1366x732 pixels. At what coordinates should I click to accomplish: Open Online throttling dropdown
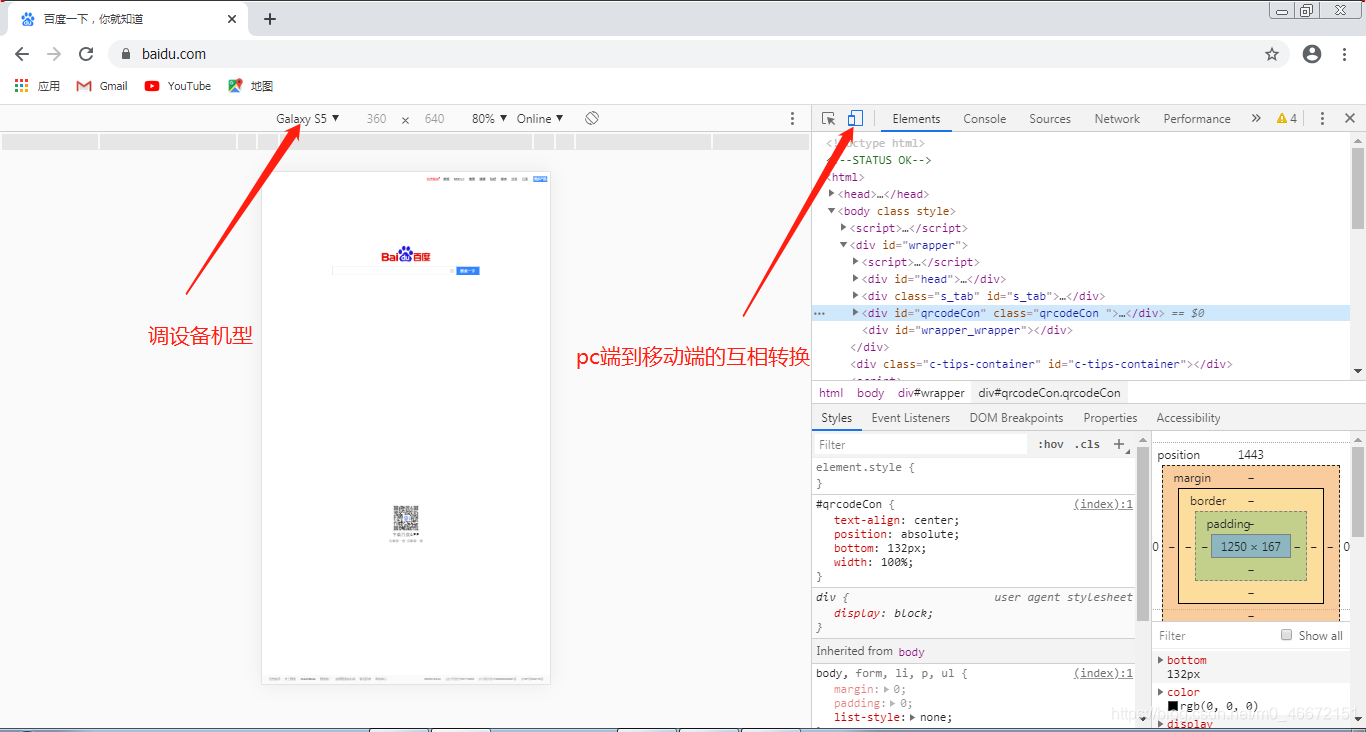point(540,118)
